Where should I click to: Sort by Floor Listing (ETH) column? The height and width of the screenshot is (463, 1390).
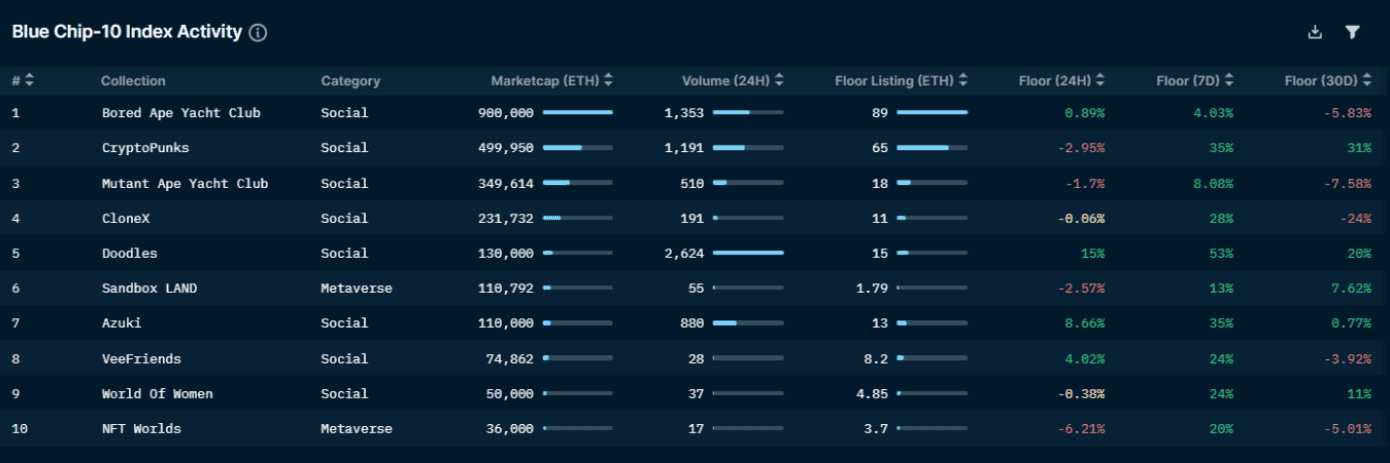click(x=963, y=81)
